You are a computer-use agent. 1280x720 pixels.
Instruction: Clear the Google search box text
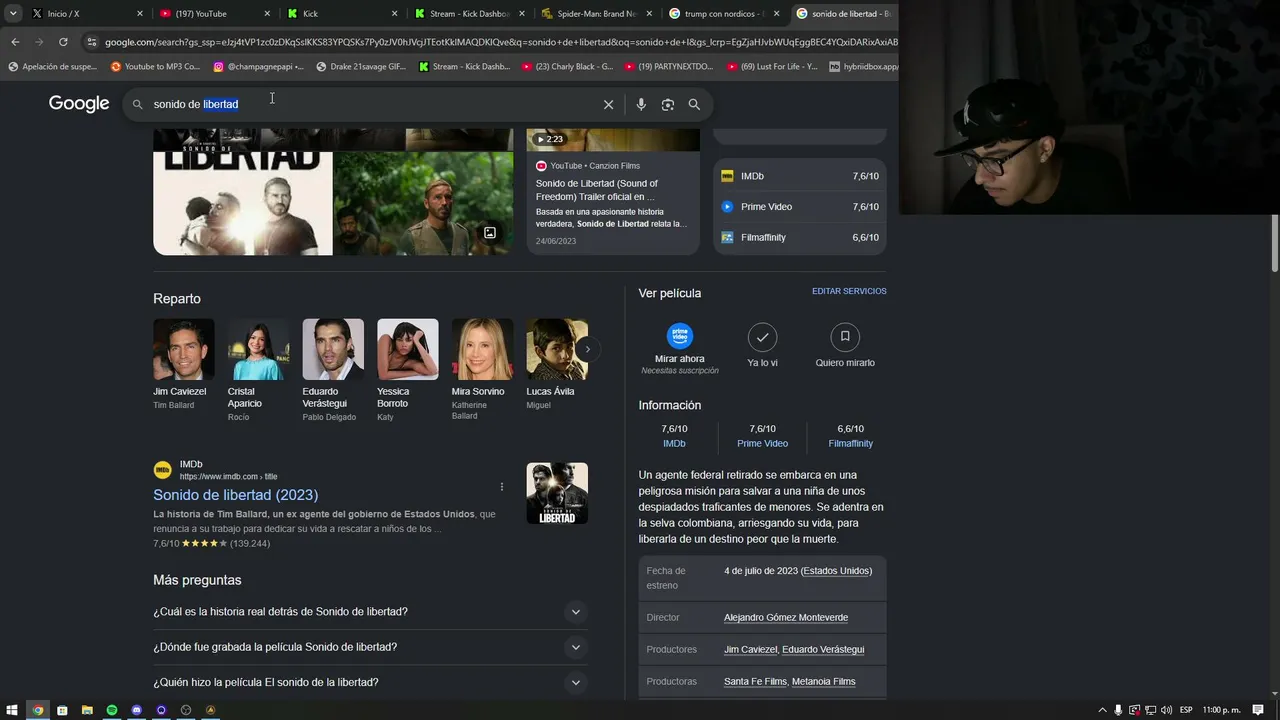pos(608,104)
